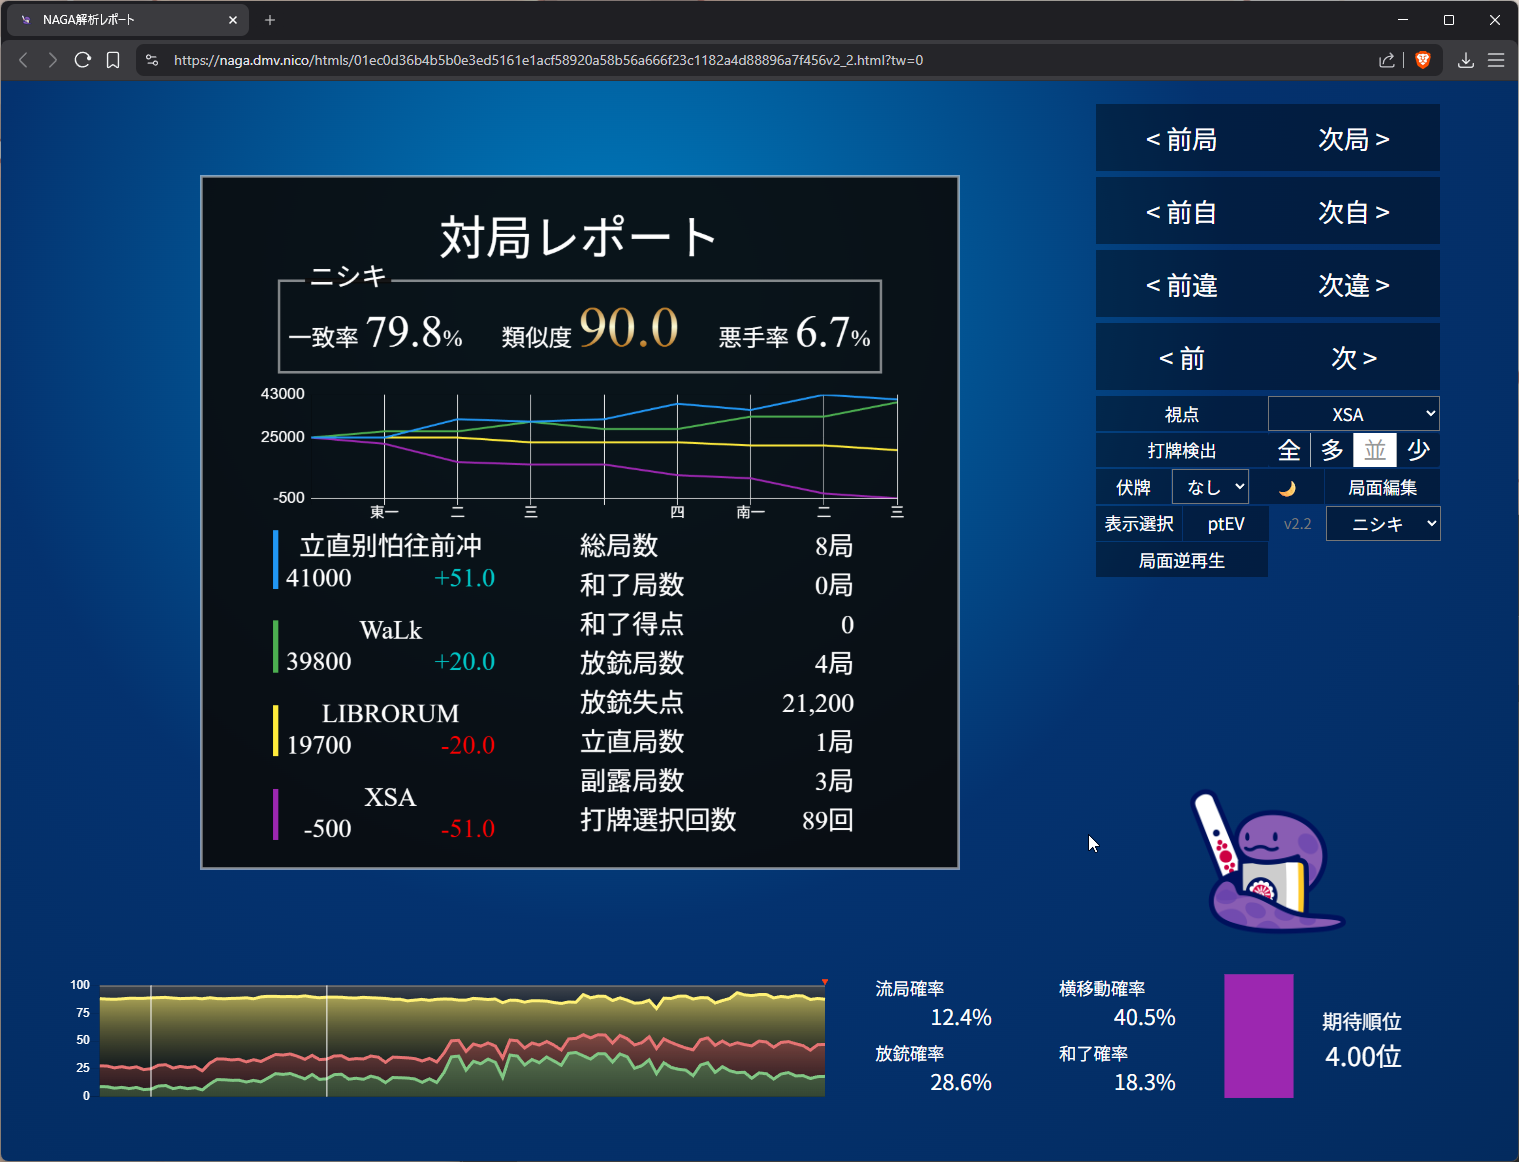Open the 視点 XSA player dropdown

[x=1353, y=414]
